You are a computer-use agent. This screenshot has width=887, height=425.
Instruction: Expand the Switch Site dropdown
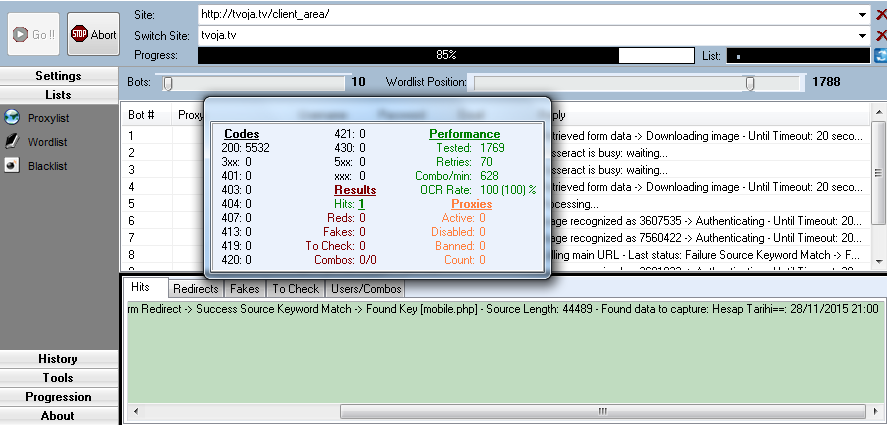tap(862, 35)
